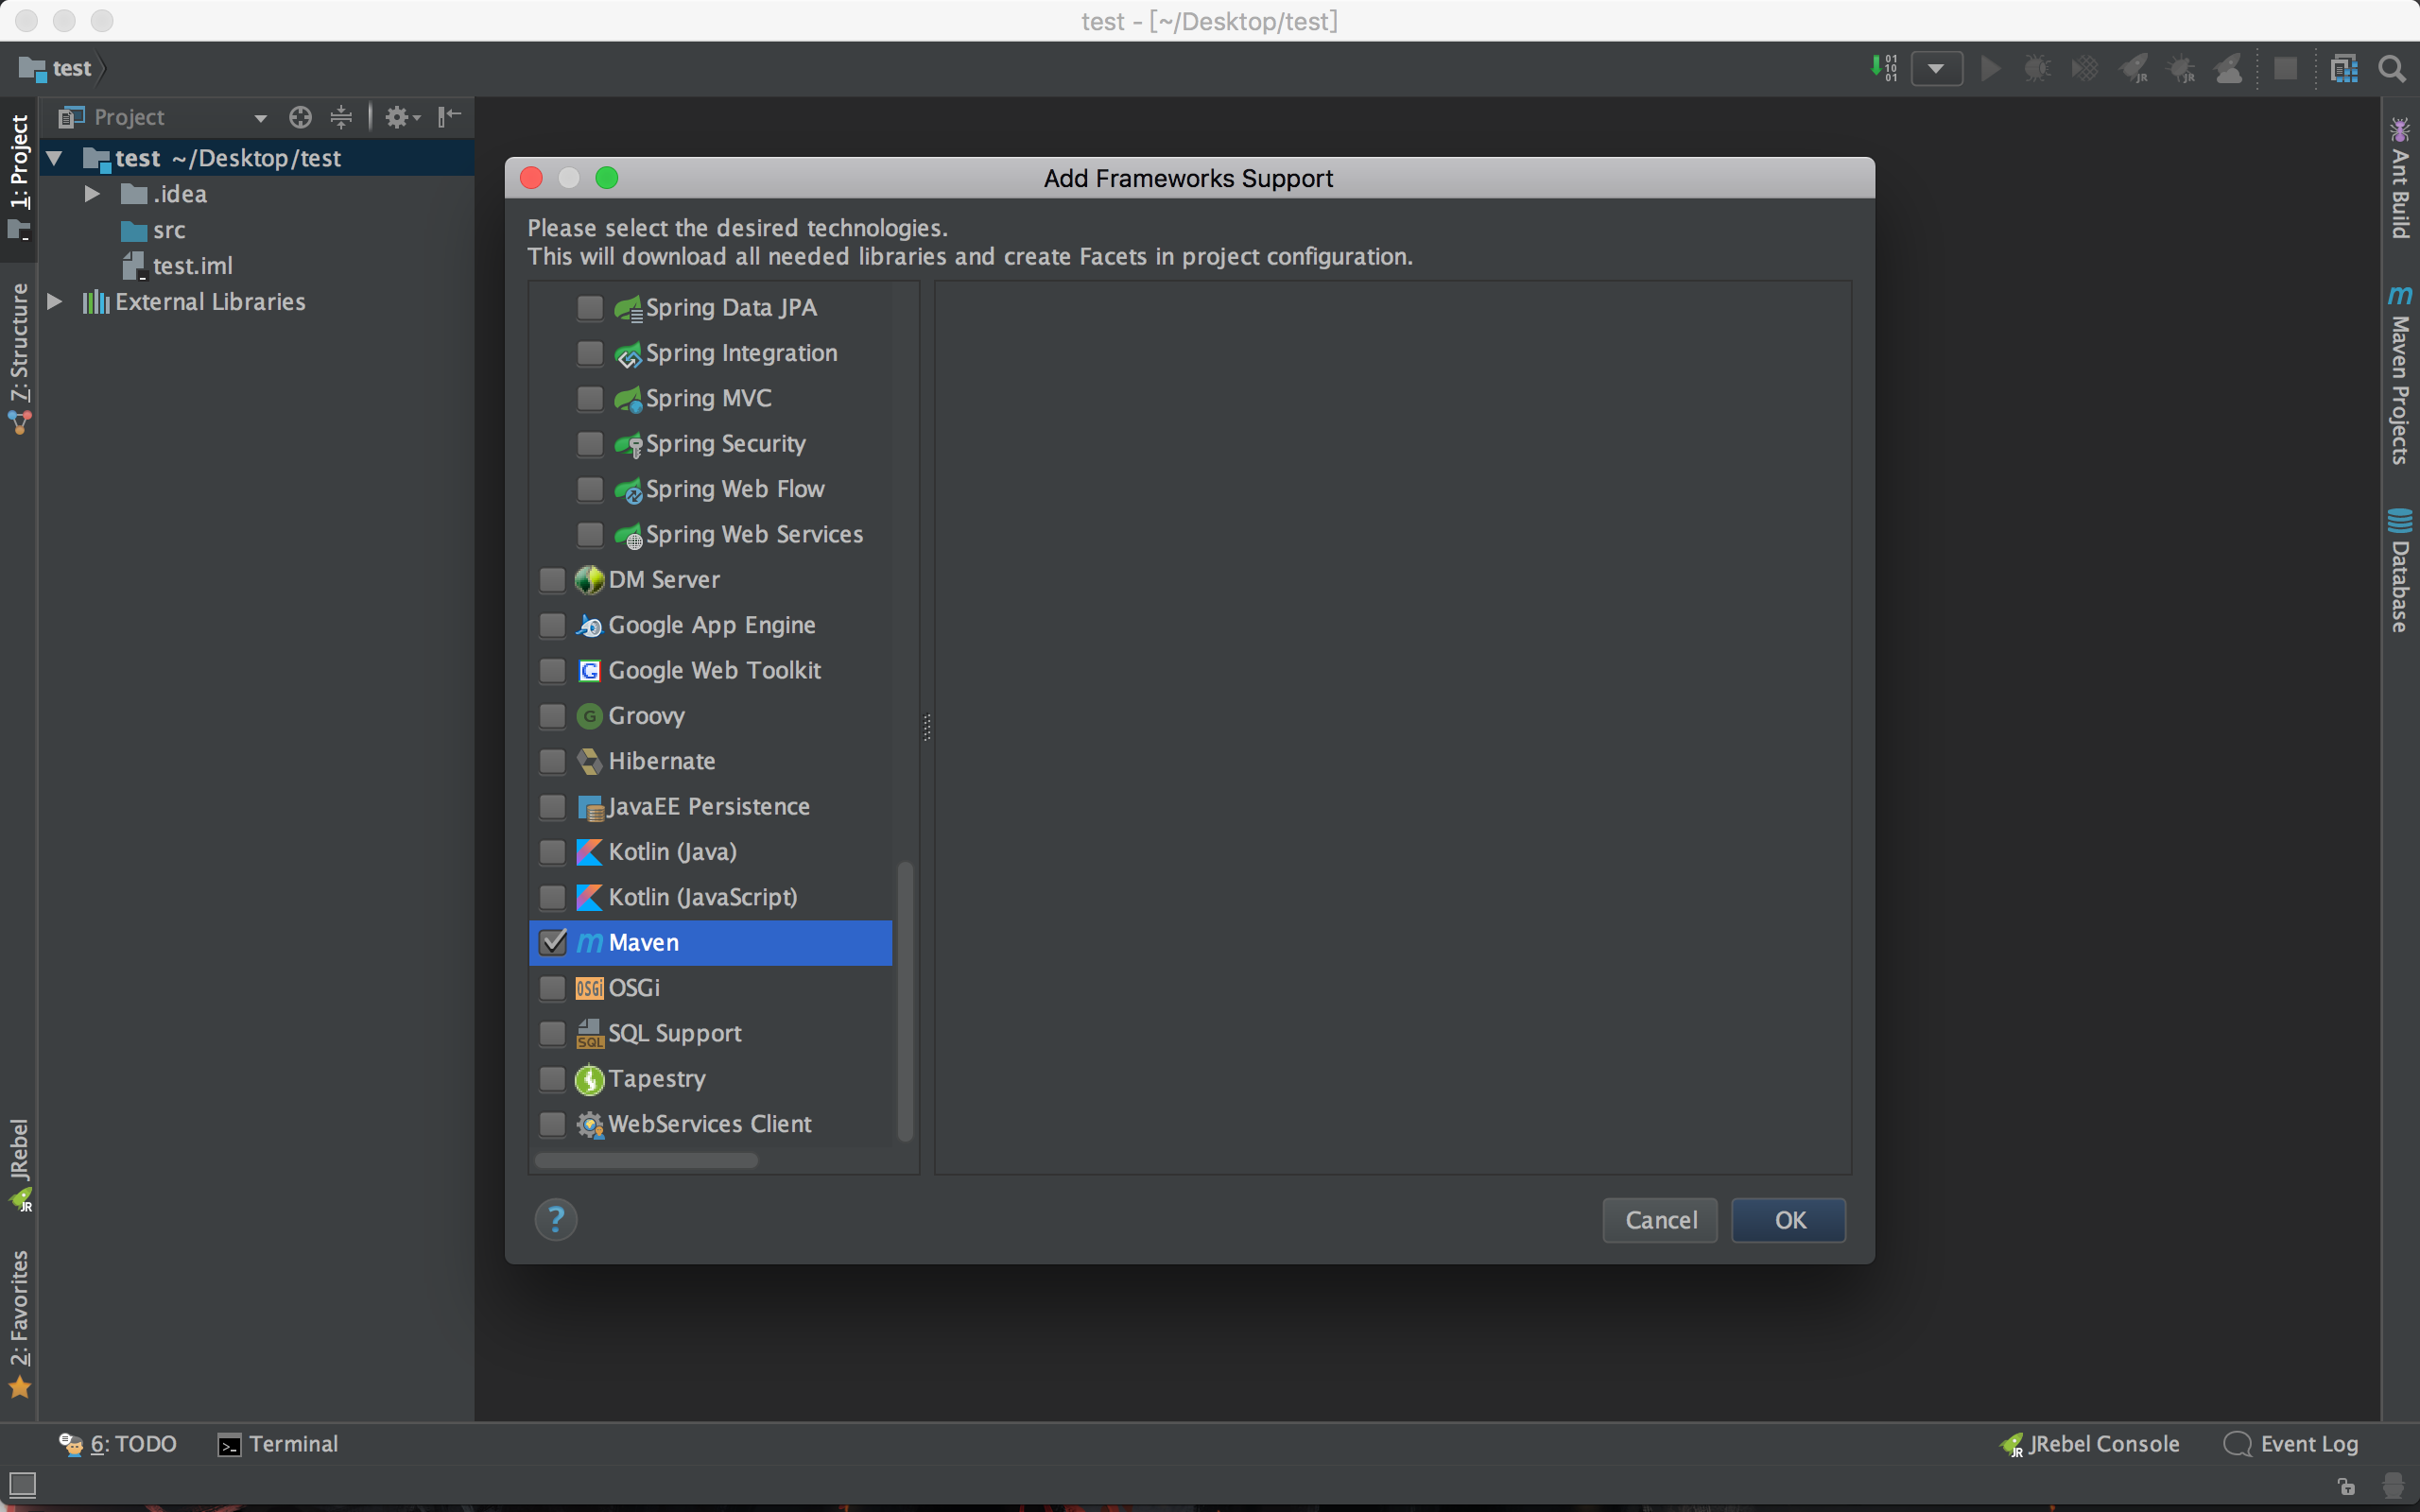Select the src folder

point(153,230)
